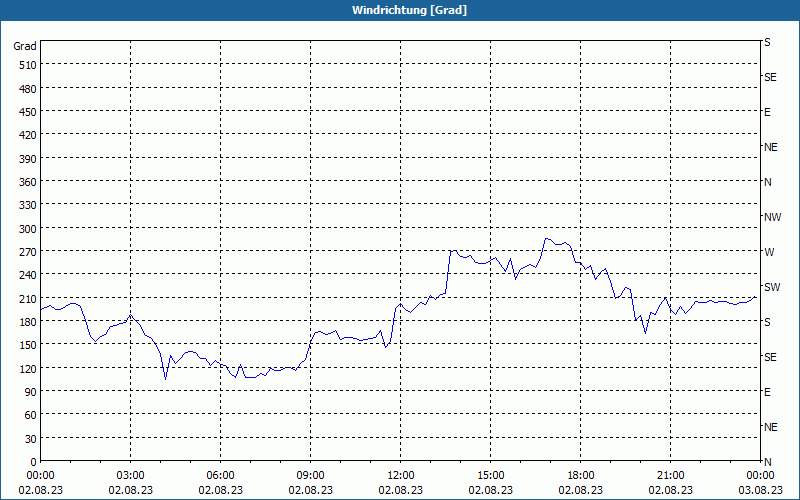800x500 pixels.
Task: Click the 180 y-axis value
Action: [28, 322]
